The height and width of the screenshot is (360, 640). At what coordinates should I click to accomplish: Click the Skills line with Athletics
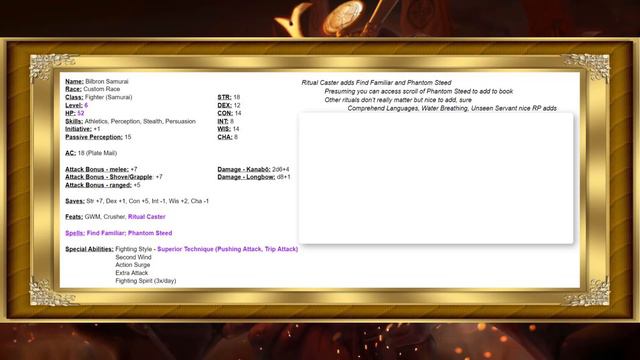tap(131, 121)
